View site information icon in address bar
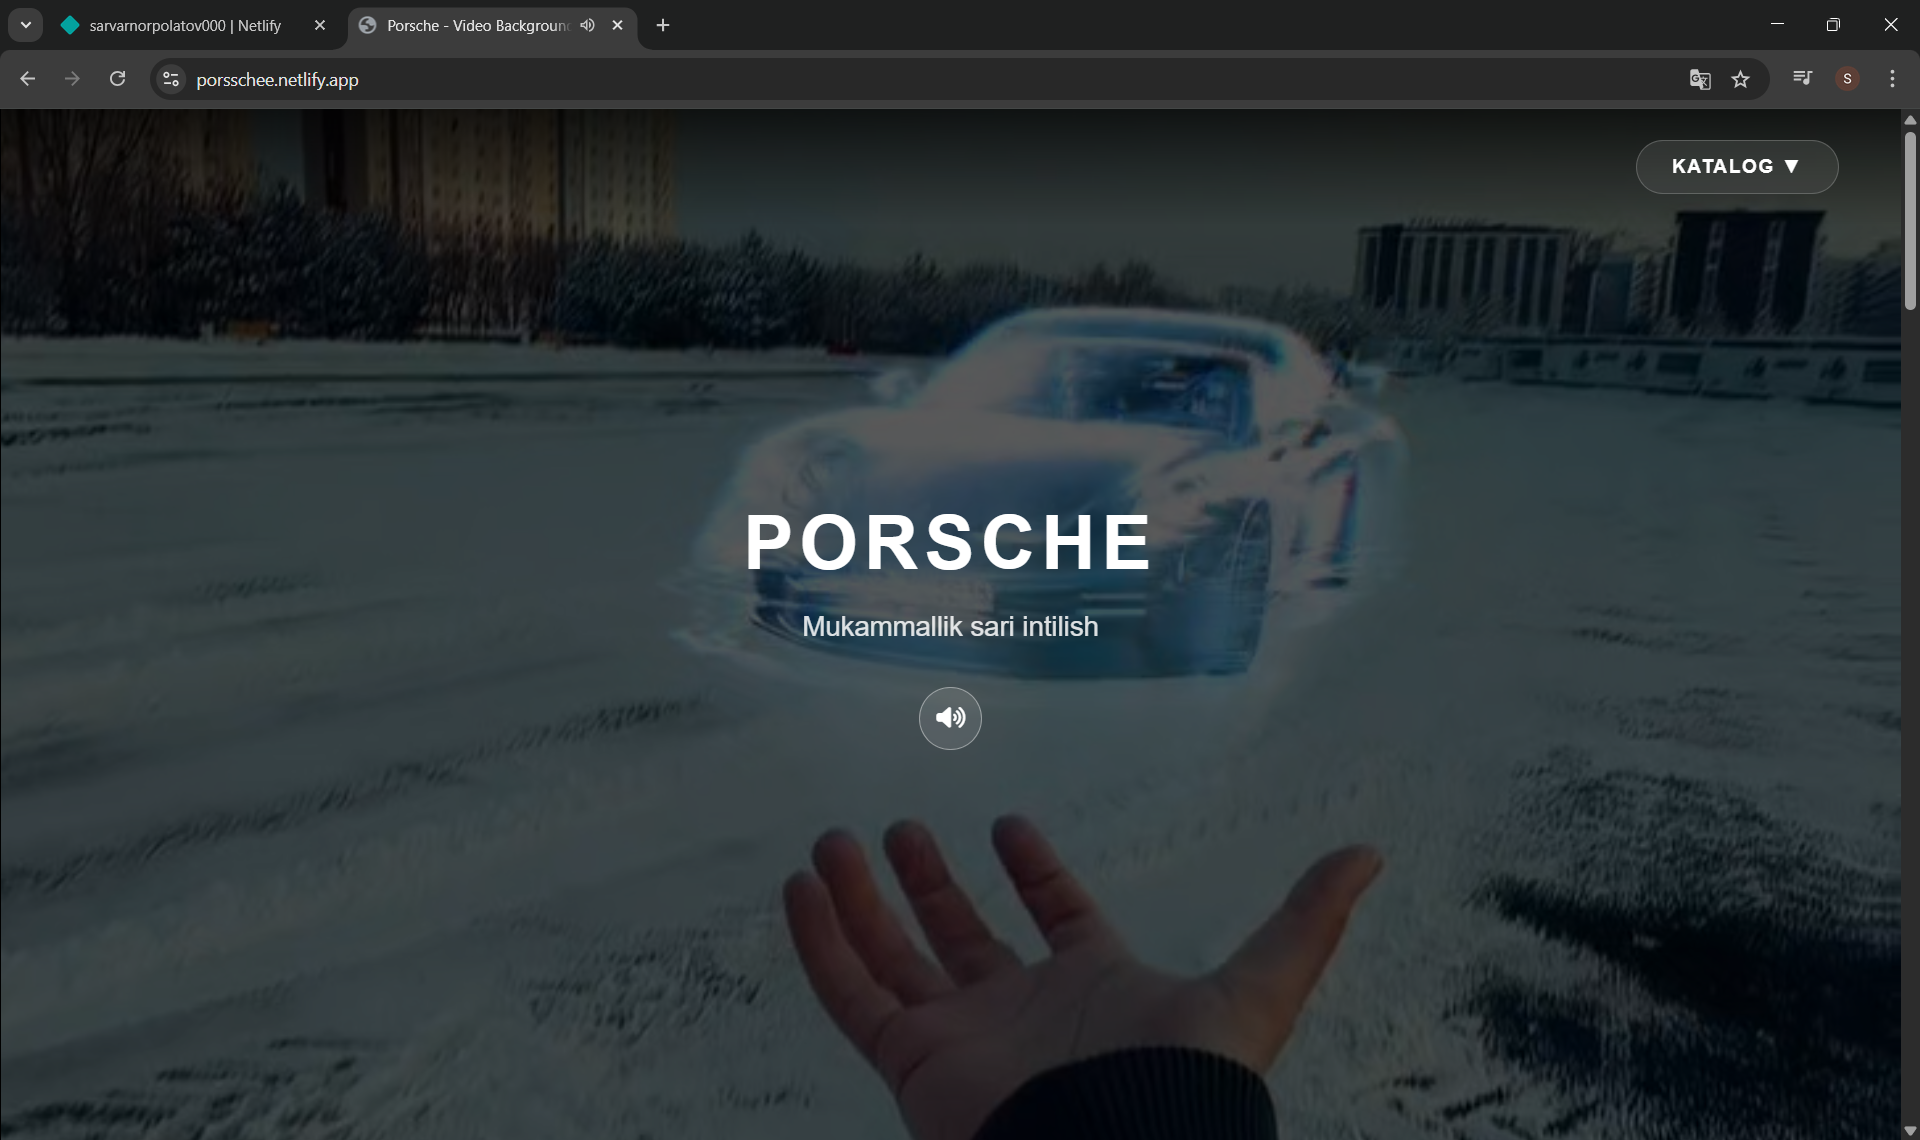This screenshot has width=1920, height=1140. pos(171,79)
